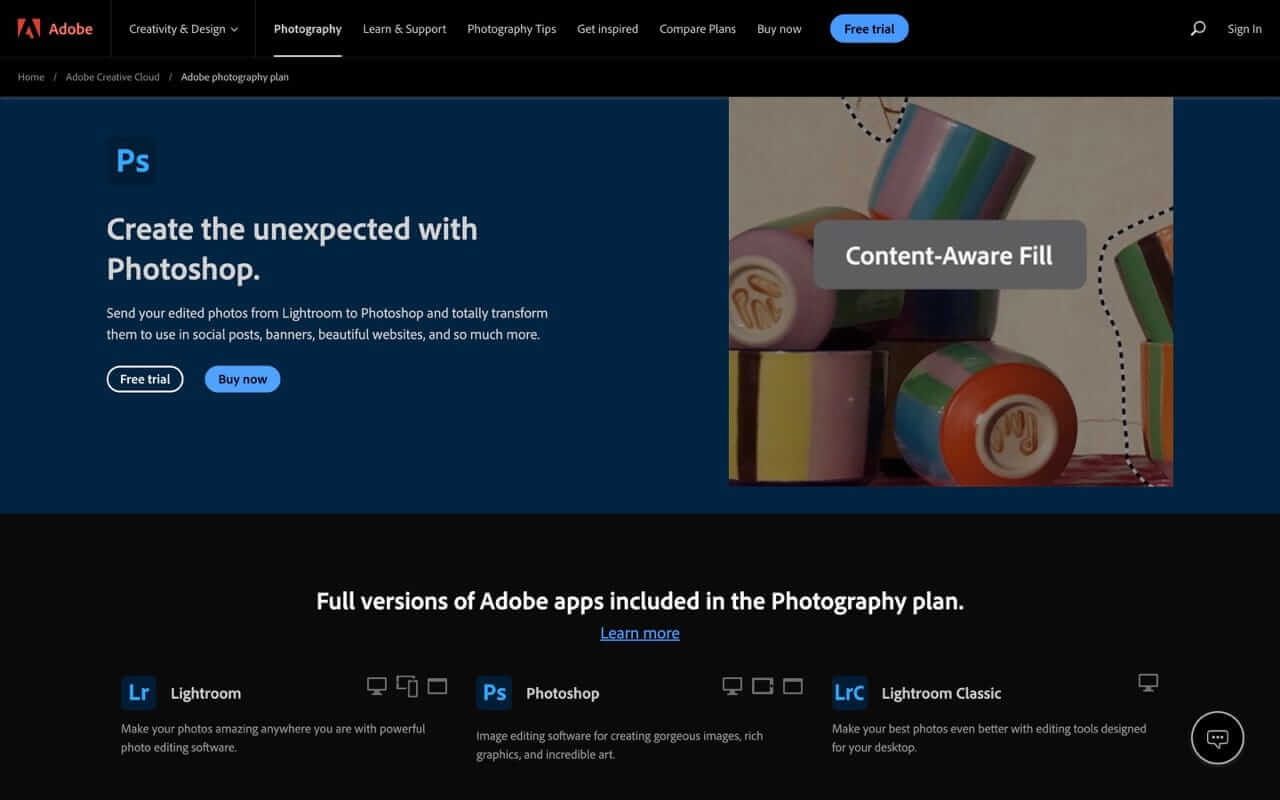
Task: Click Buy now in the navigation bar
Action: tap(779, 29)
